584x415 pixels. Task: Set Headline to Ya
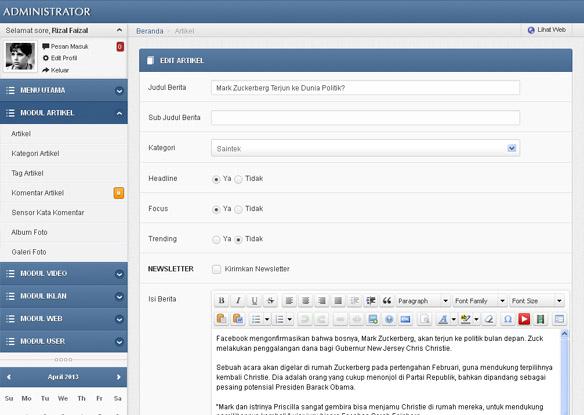(216, 180)
